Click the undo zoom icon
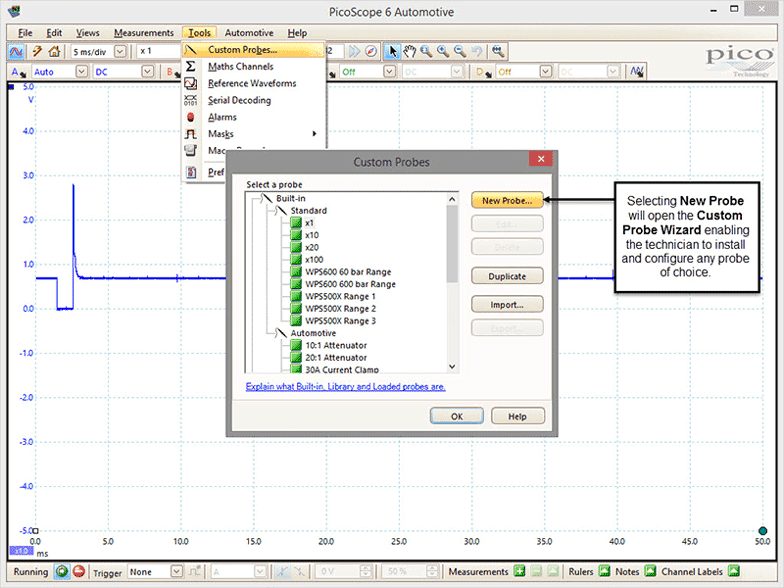Viewport: 784px width, 588px height. pos(477,51)
